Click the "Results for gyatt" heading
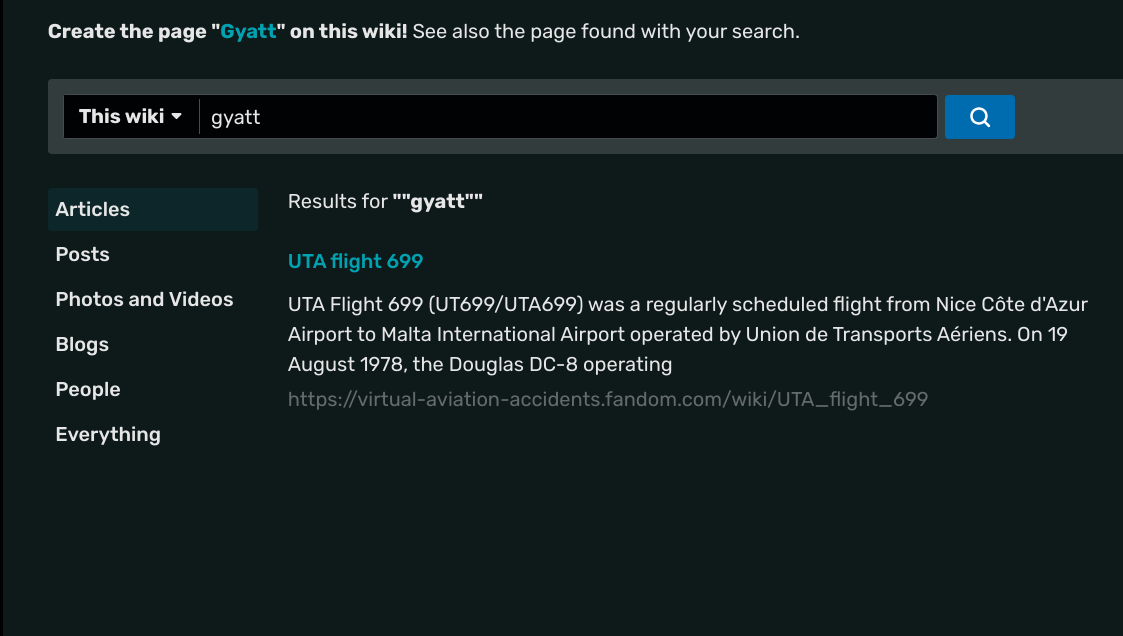The image size is (1123, 636). click(x=337, y=201)
